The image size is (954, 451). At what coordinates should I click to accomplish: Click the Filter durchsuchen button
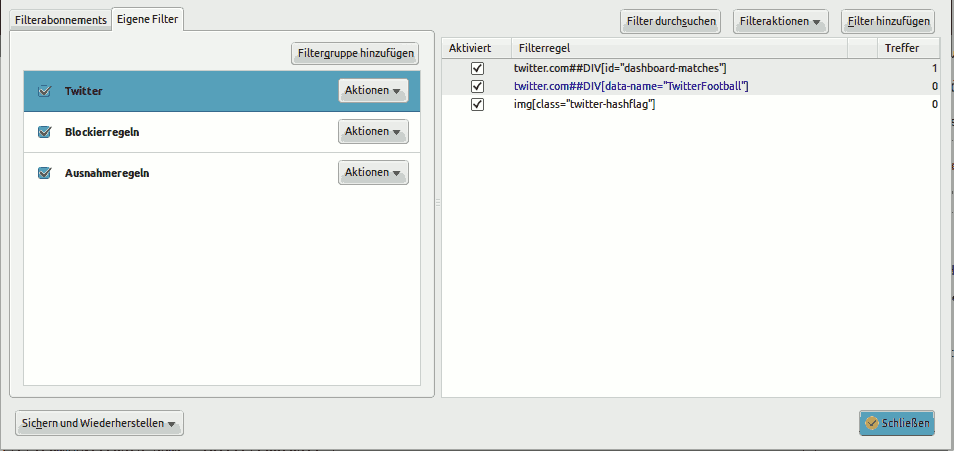coord(669,21)
